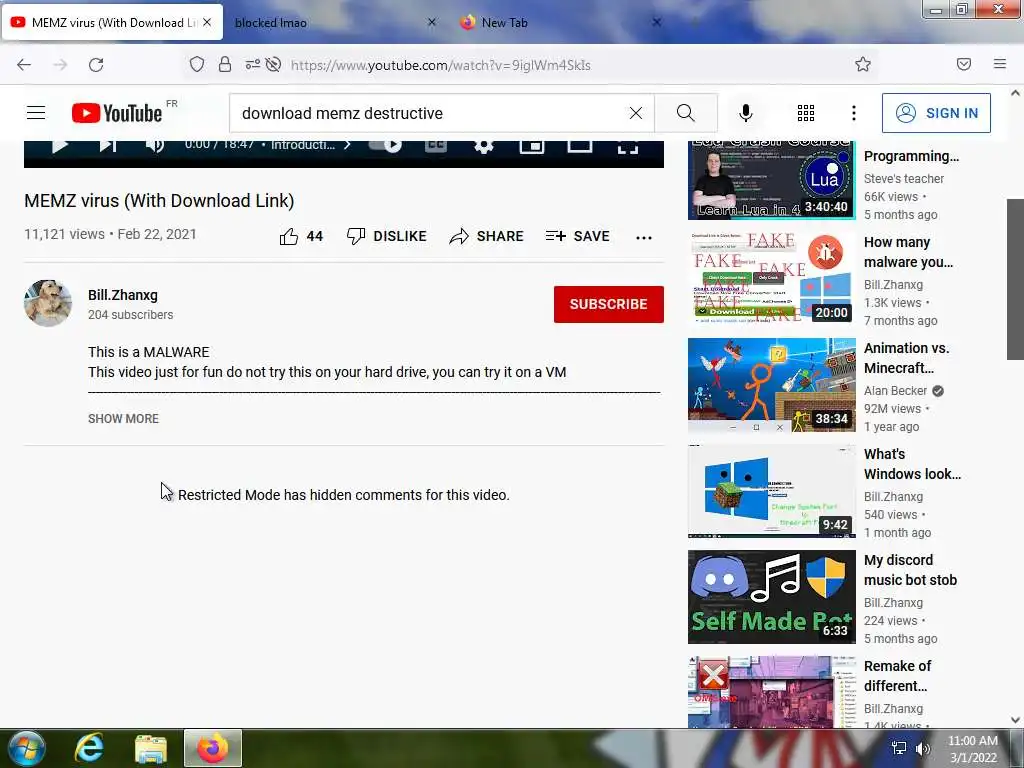Mute the video player volume icon
1024x768 pixels.
coord(155,145)
